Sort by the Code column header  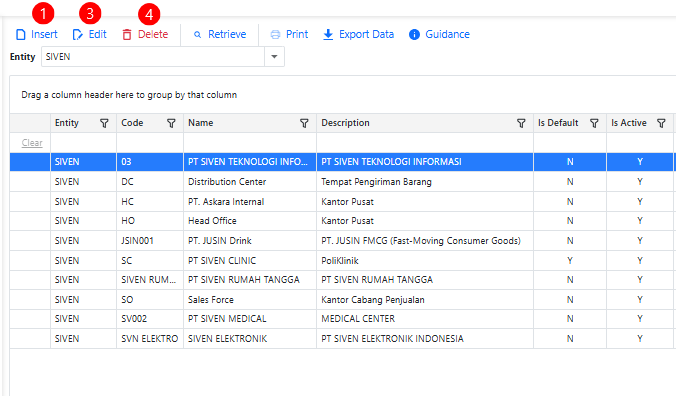(x=132, y=123)
